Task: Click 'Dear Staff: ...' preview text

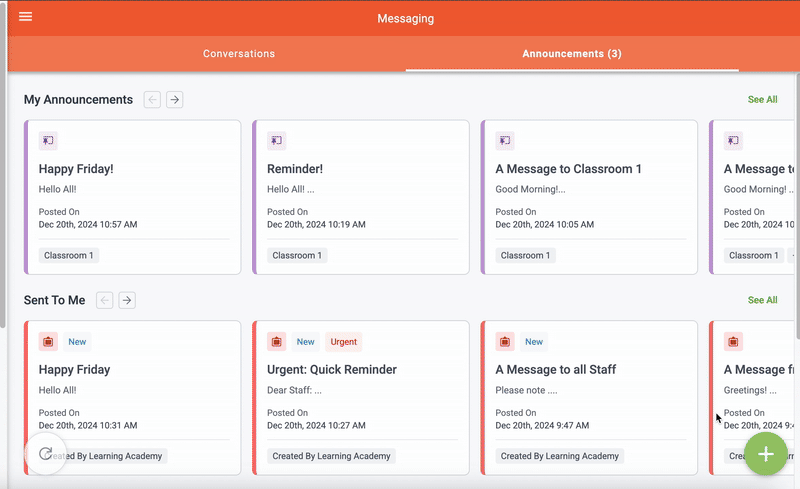Action: coord(294,390)
